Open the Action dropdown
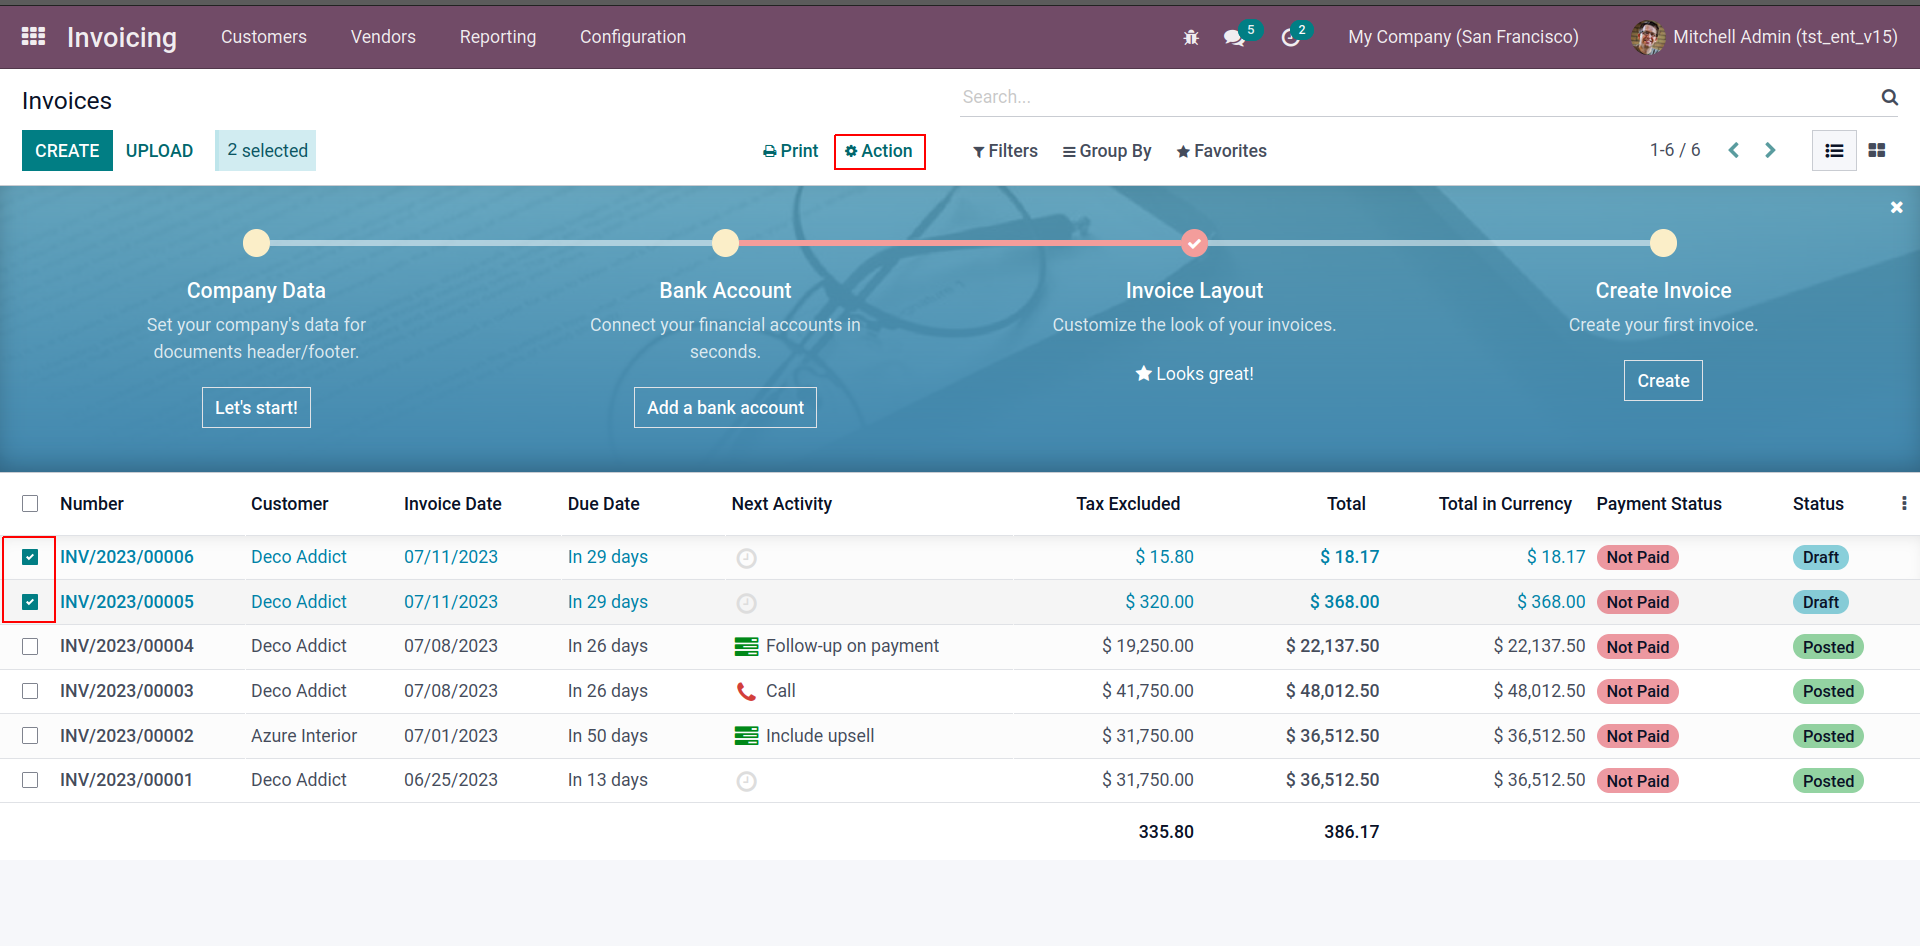Image resolution: width=1920 pixels, height=946 pixels. (x=879, y=151)
